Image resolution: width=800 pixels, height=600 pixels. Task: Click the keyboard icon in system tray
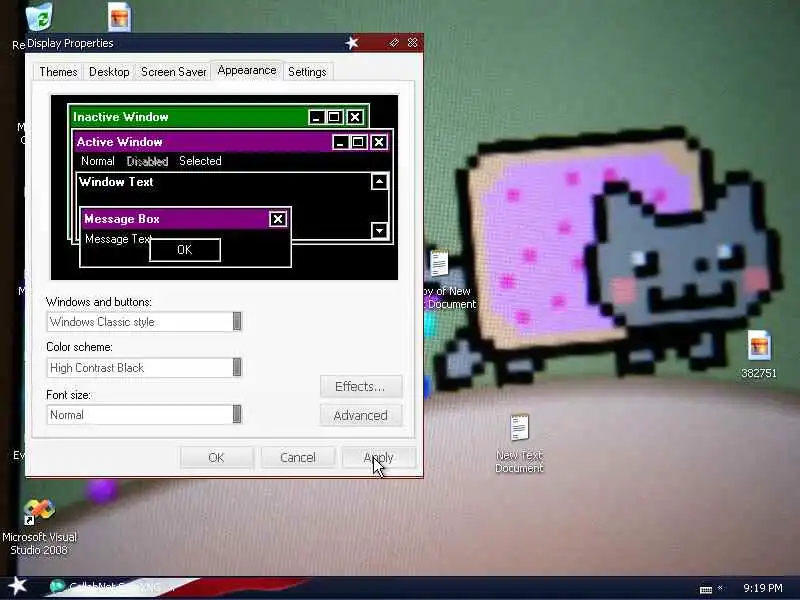tap(706, 589)
